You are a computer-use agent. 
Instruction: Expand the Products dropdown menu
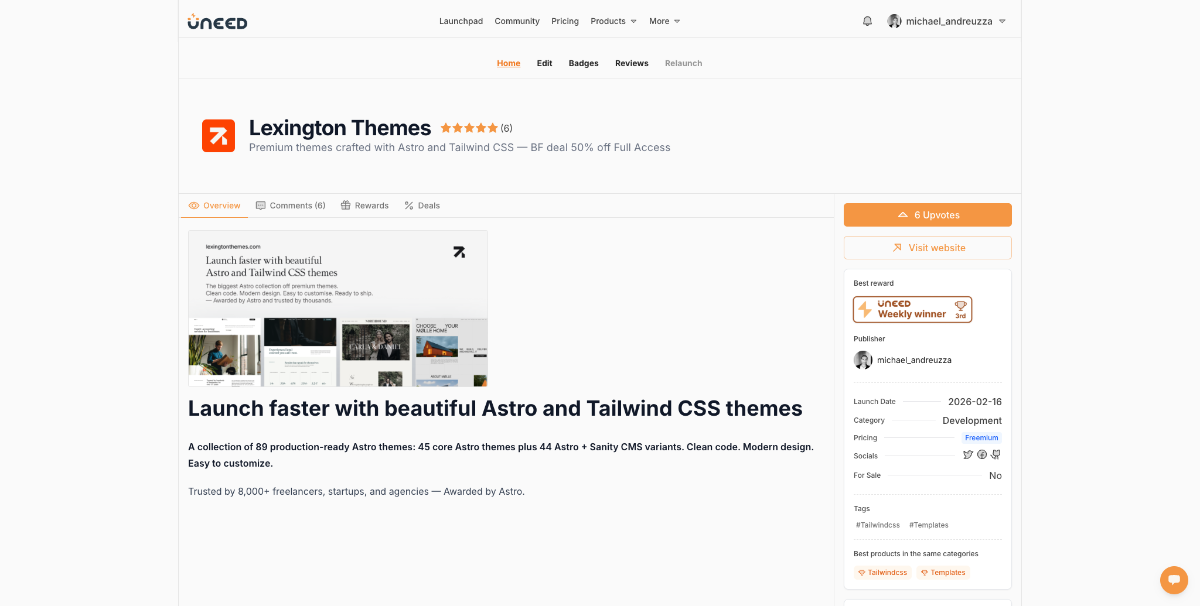[613, 21]
